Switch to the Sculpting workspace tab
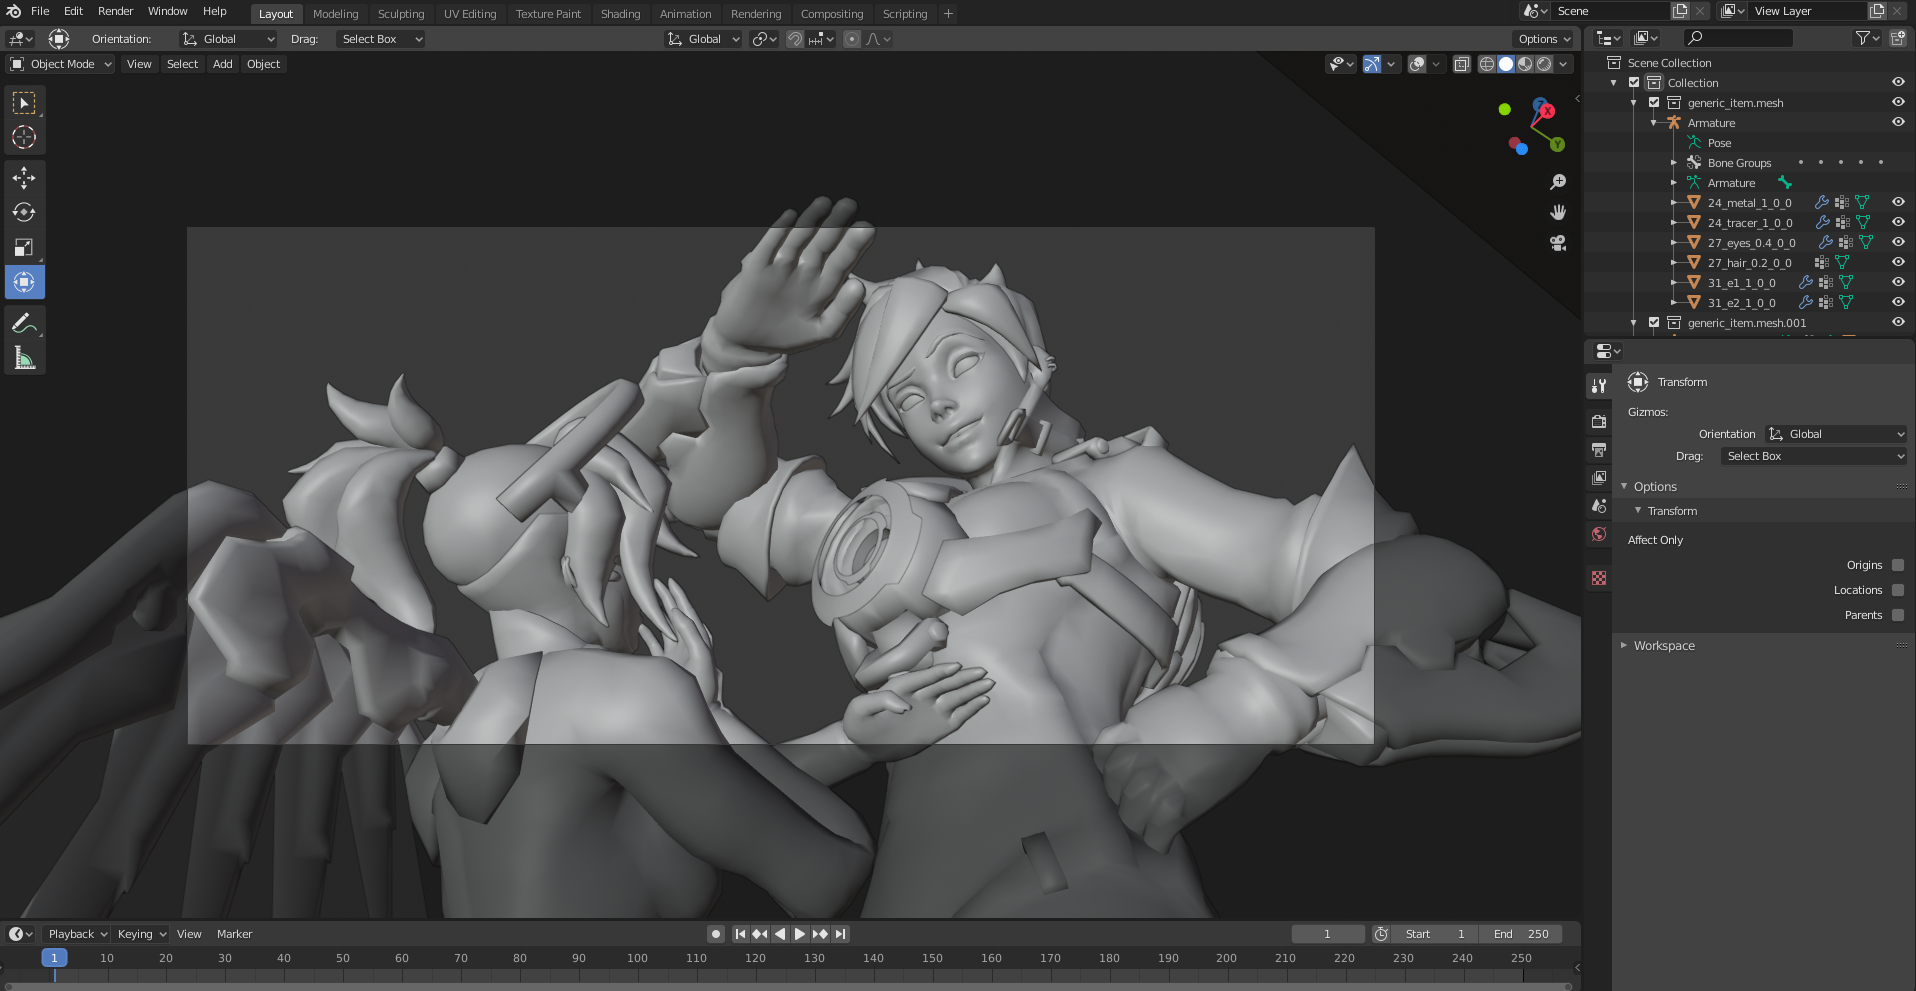 coord(401,14)
